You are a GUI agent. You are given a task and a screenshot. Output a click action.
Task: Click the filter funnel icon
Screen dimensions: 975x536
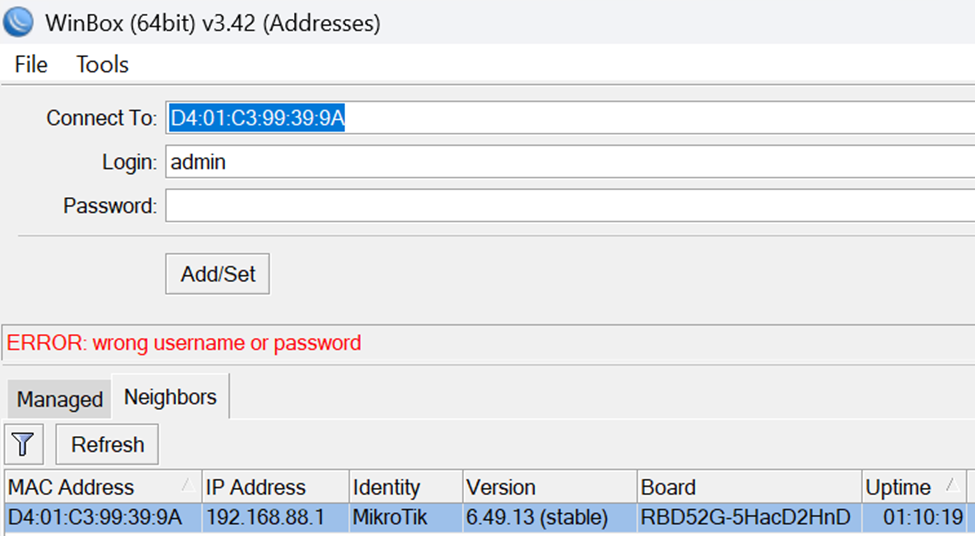24,444
